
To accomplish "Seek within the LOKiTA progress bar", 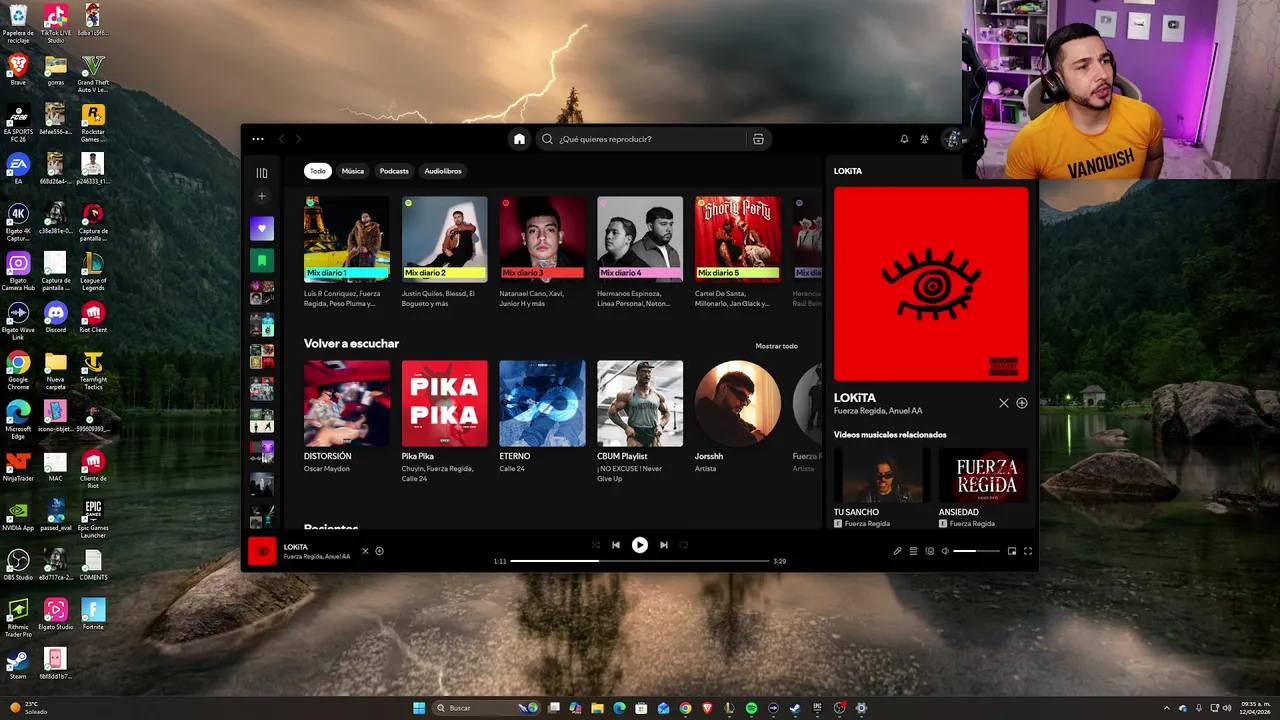I will click(x=640, y=561).
